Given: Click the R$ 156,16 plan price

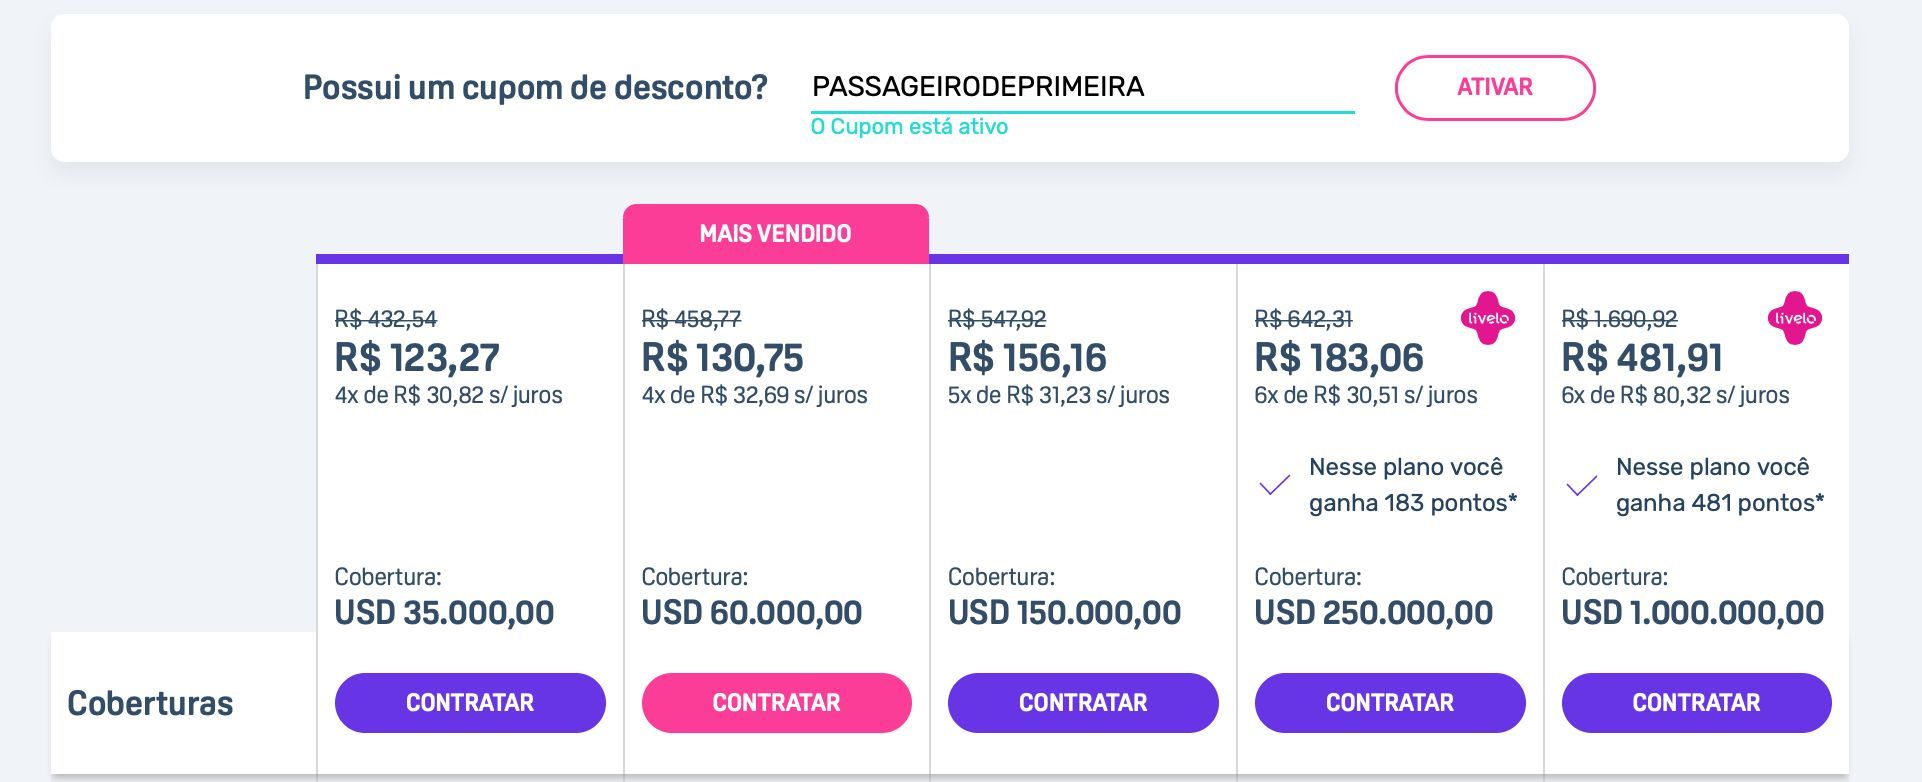Looking at the screenshot, I should click(x=1027, y=358).
